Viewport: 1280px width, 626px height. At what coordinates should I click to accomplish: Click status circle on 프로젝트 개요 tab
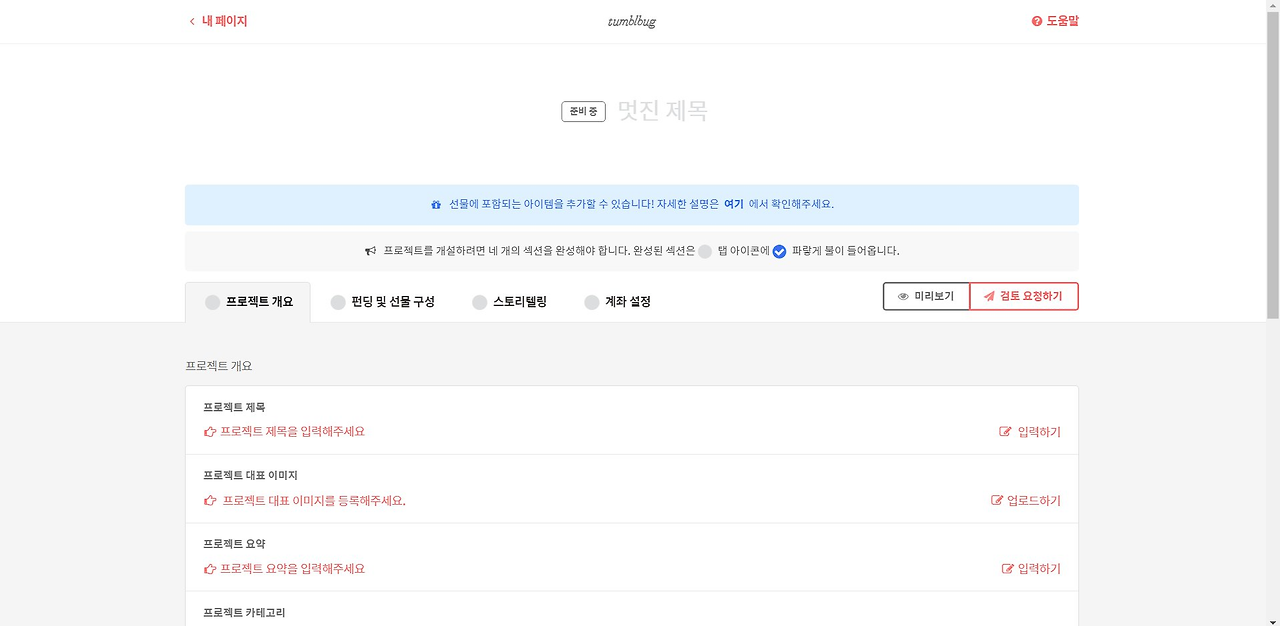[x=212, y=302]
